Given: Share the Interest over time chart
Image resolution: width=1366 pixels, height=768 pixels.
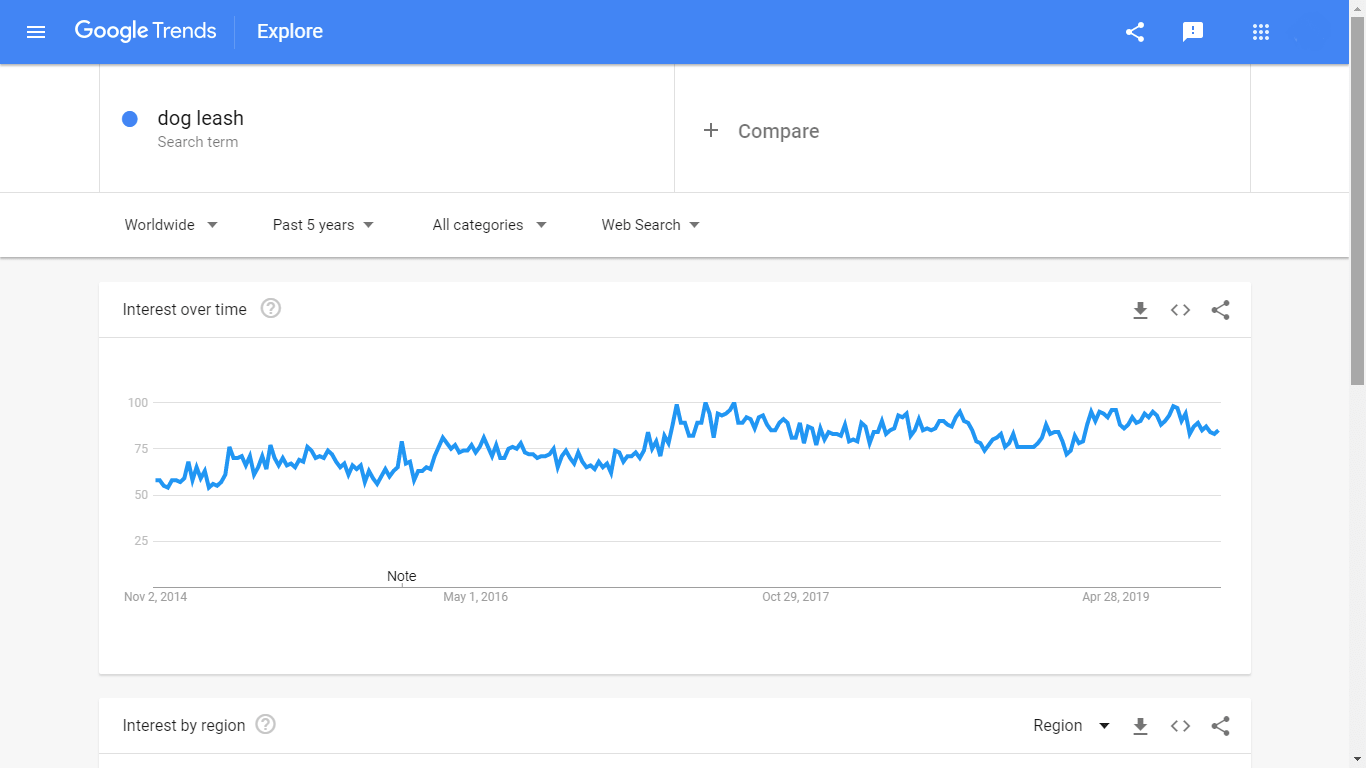Looking at the screenshot, I should point(1220,310).
